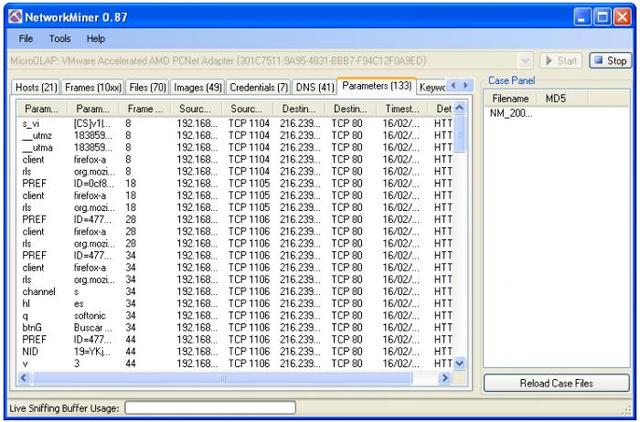This screenshot has width=640, height=422.
Task: Select the NM_200... file in Case Panel
Action: 510,114
